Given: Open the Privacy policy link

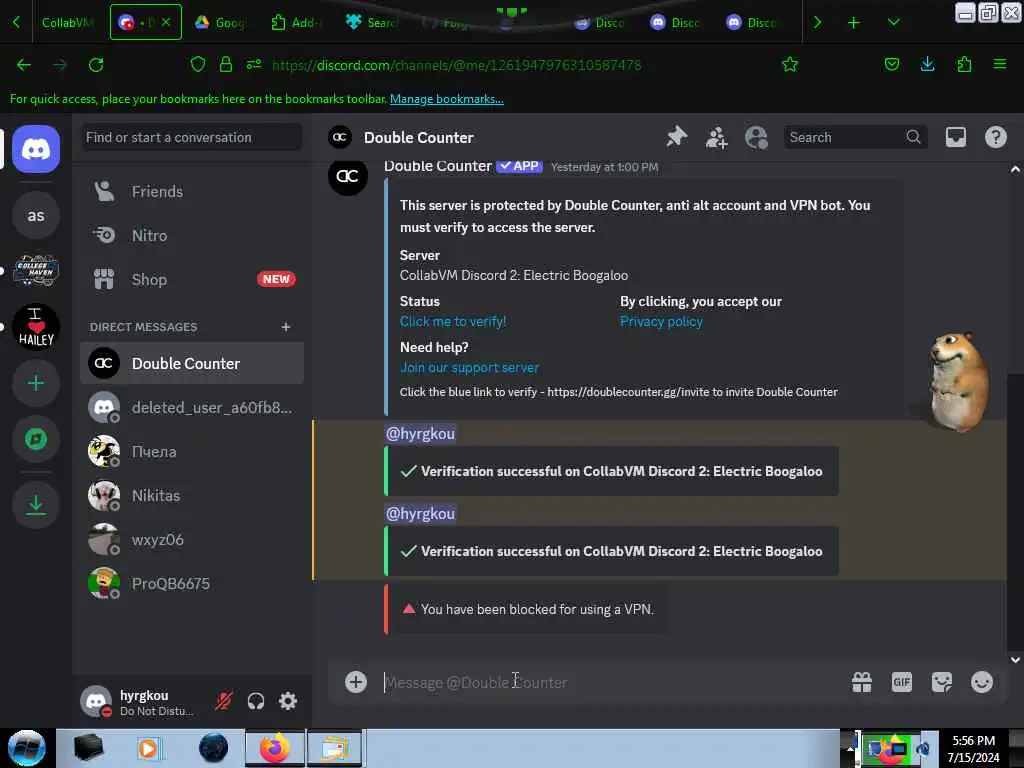Looking at the screenshot, I should click(661, 321).
